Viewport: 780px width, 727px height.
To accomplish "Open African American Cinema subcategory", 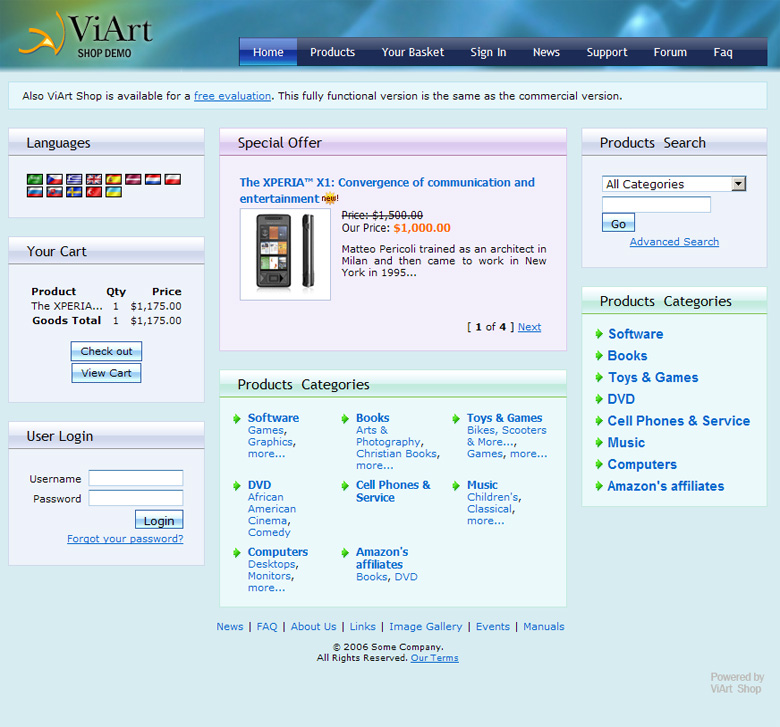I will [x=272, y=509].
